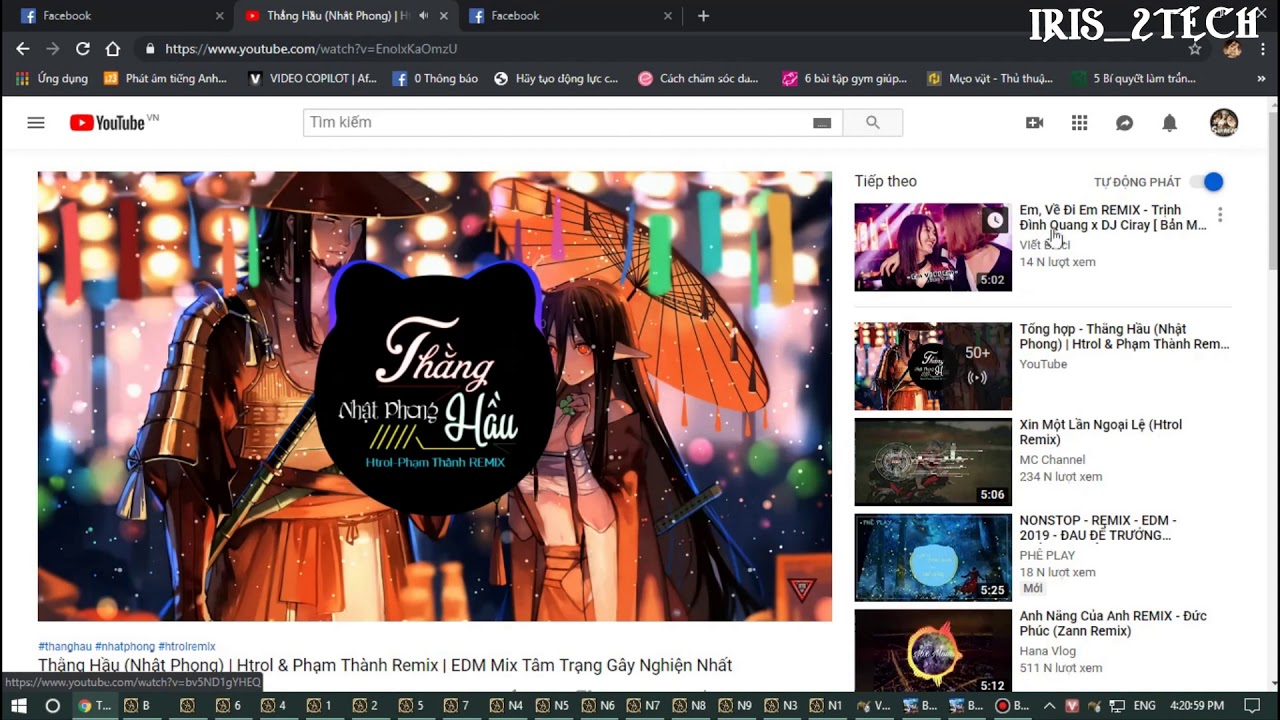Viewport: 1280px width, 720px height.
Task: Open options for Em, Về Đi Em video
Action: pos(1220,215)
